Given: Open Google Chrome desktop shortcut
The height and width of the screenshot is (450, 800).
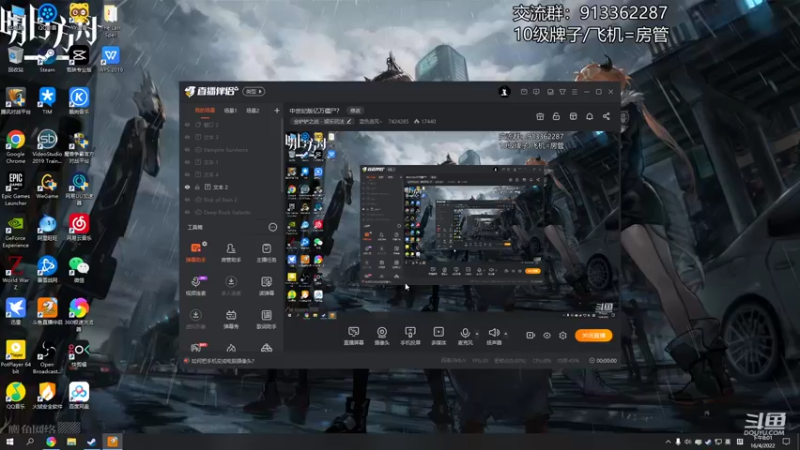Looking at the screenshot, I should (x=15, y=146).
